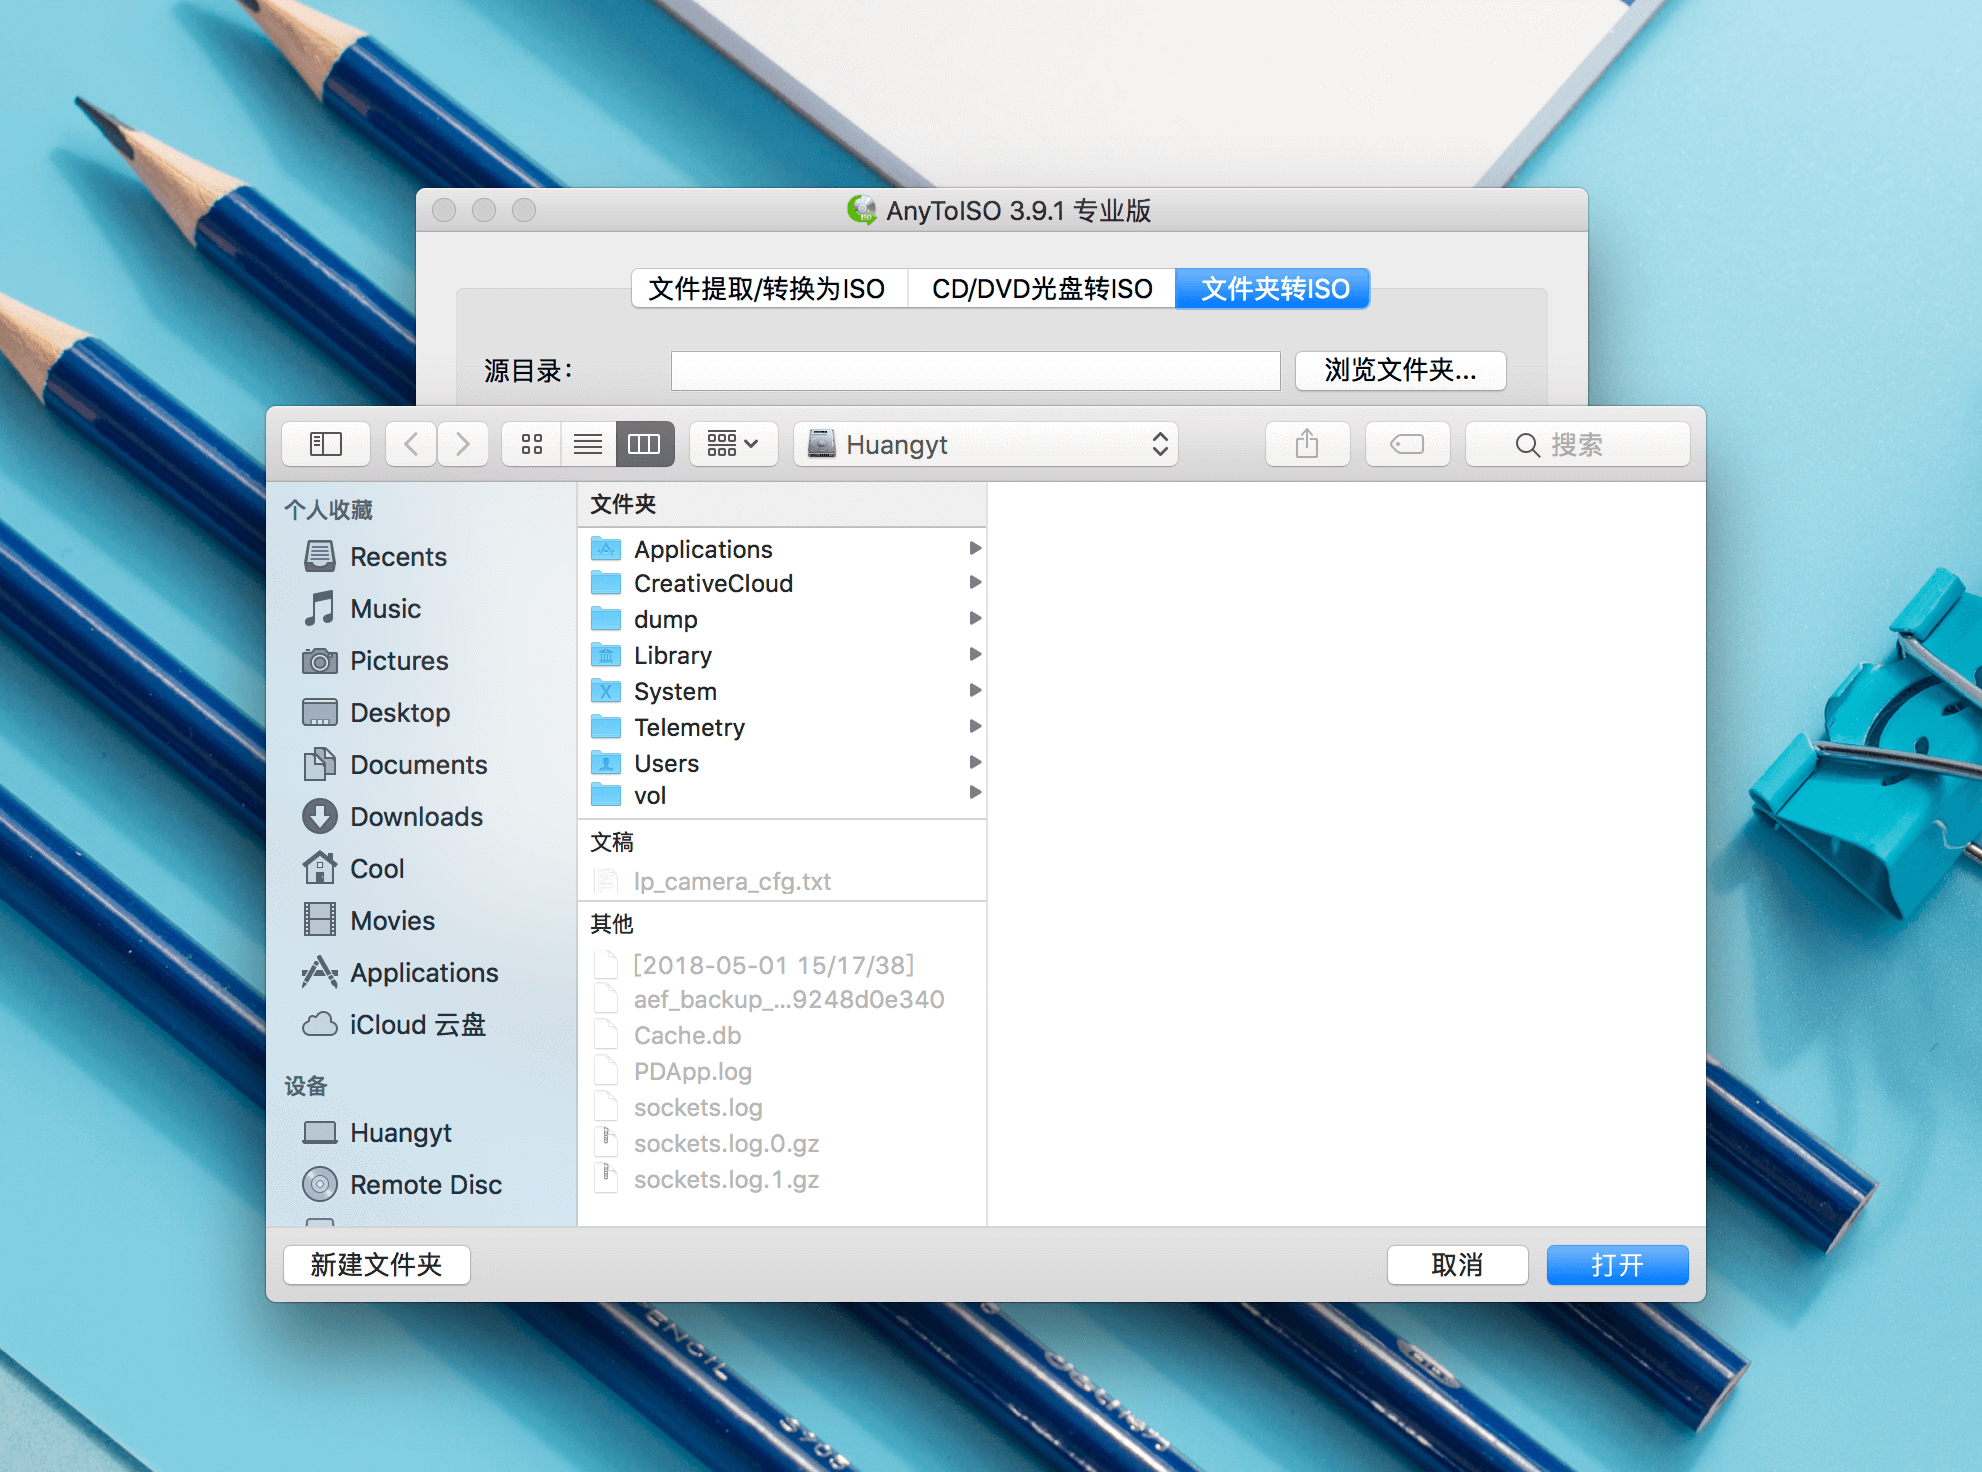
Task: Select the Users folder
Action: click(782, 763)
